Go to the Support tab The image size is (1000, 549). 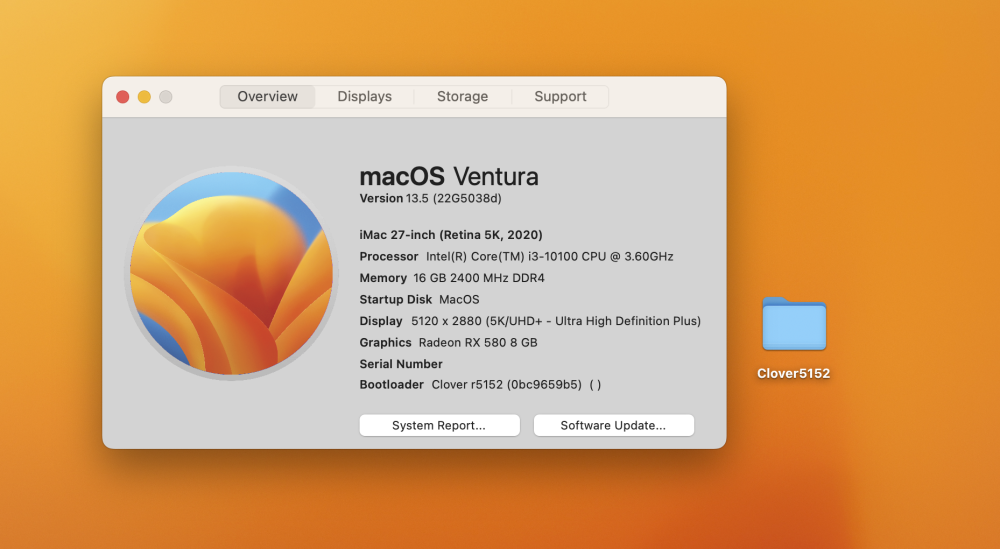coord(560,97)
